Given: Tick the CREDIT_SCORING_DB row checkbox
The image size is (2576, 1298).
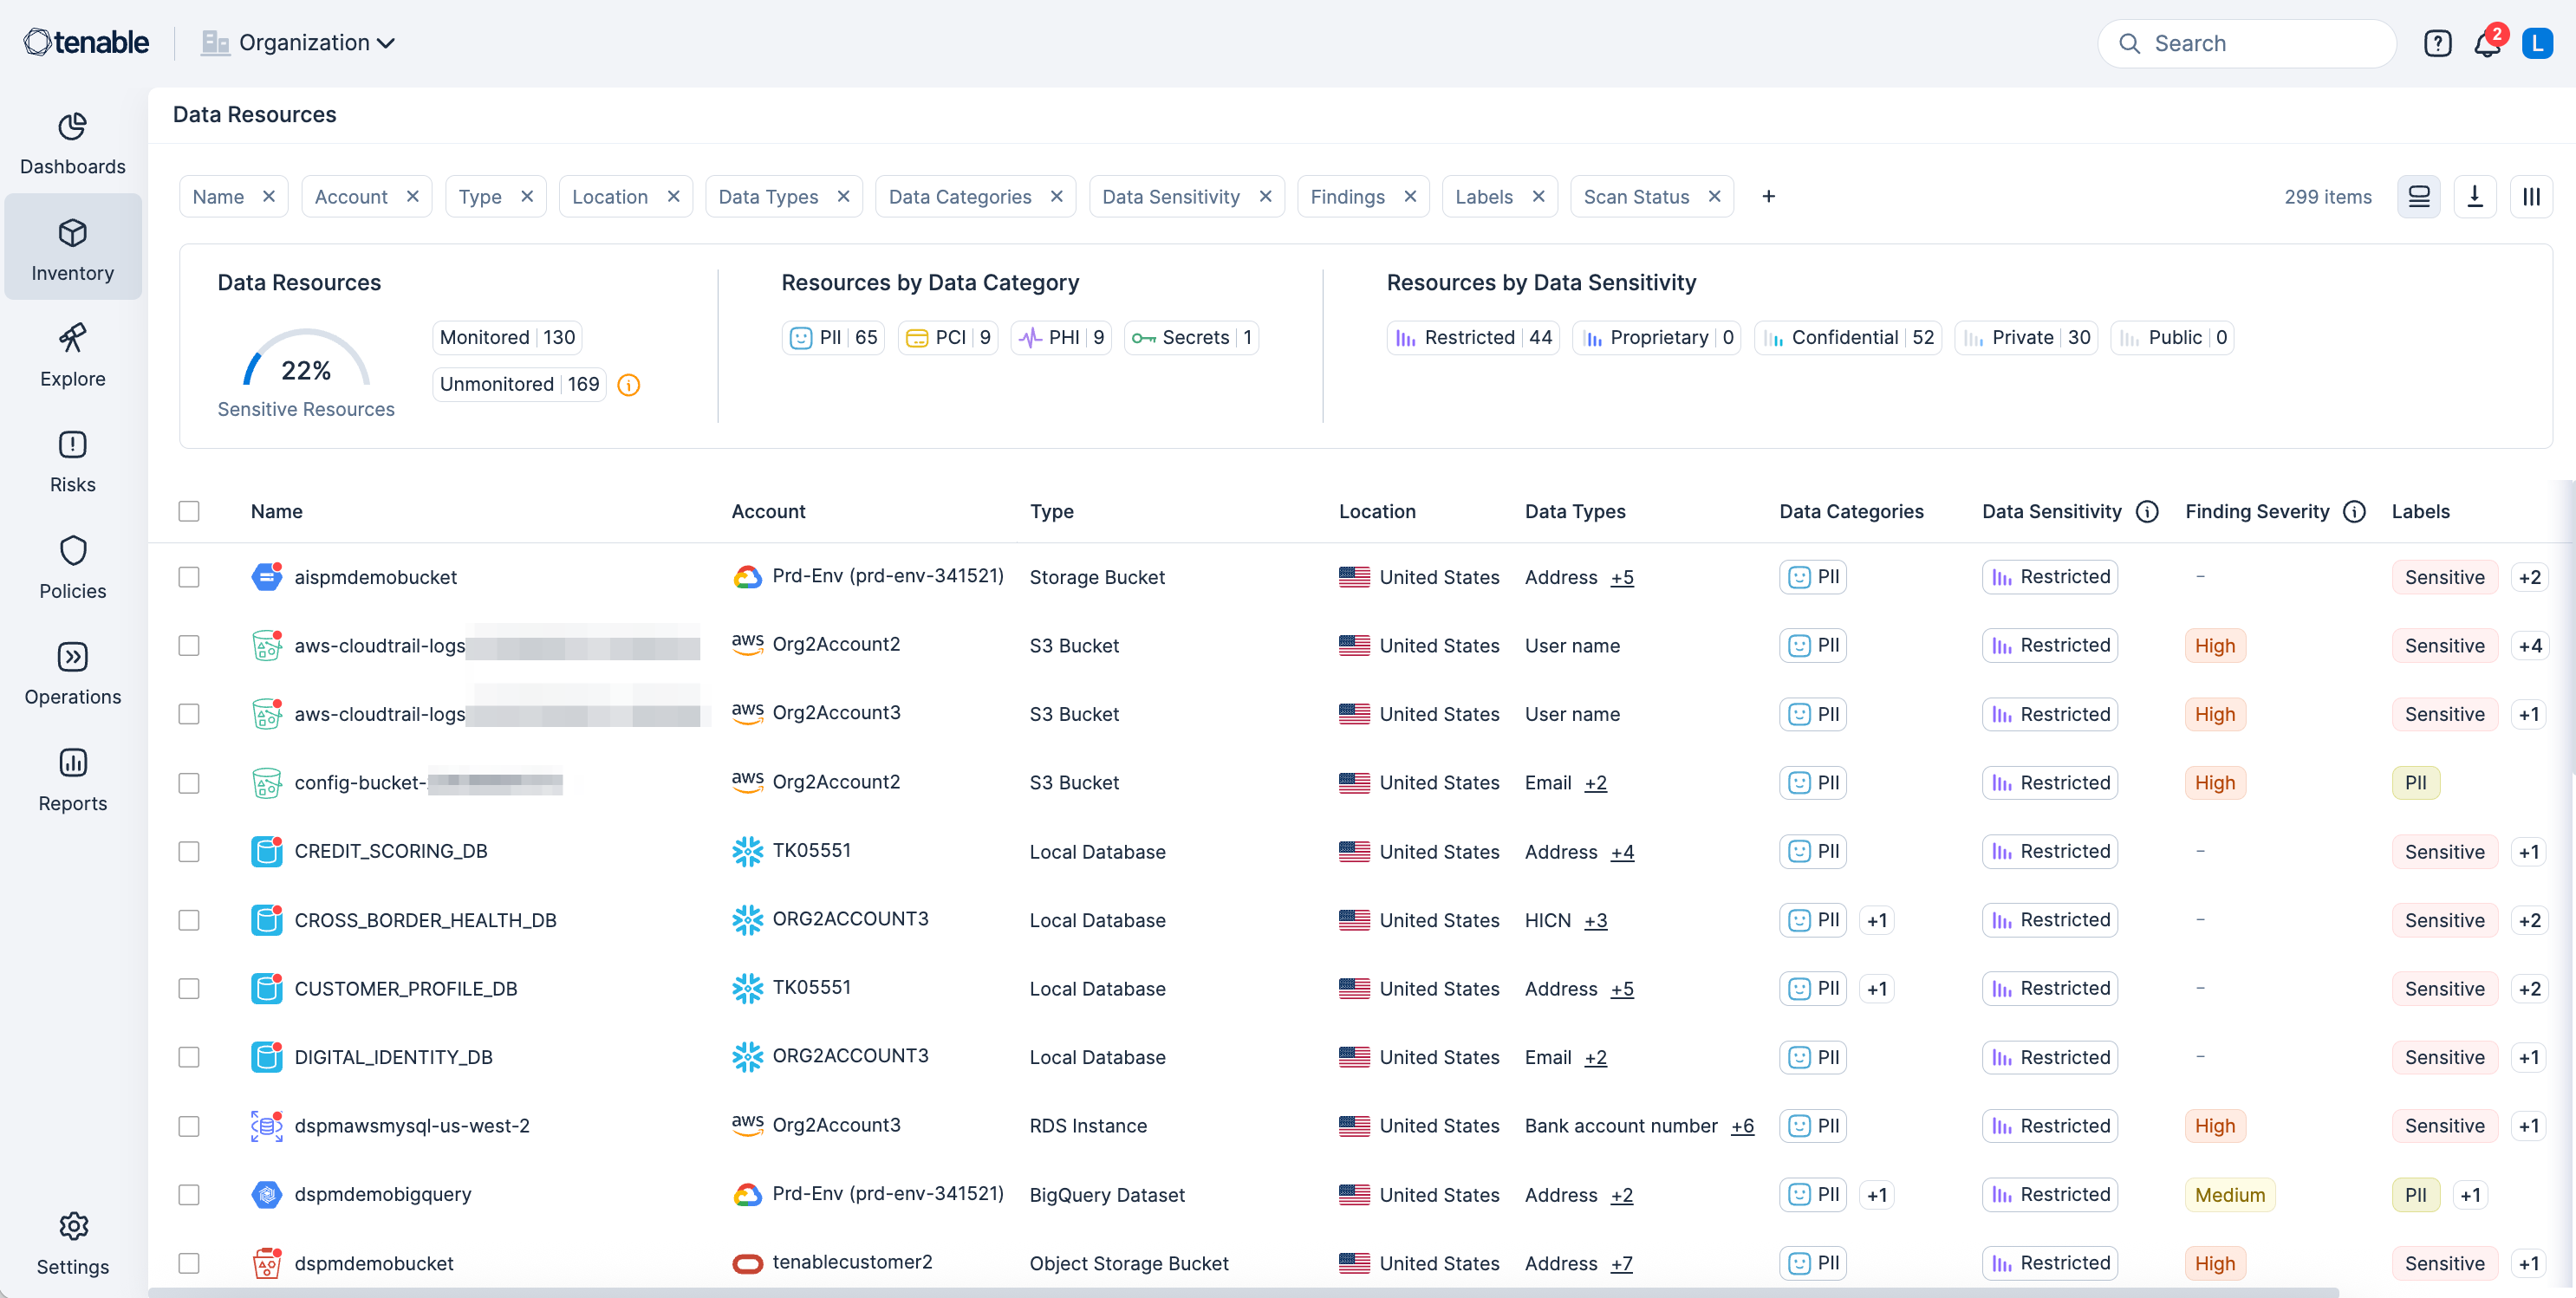Looking at the screenshot, I should tap(189, 852).
